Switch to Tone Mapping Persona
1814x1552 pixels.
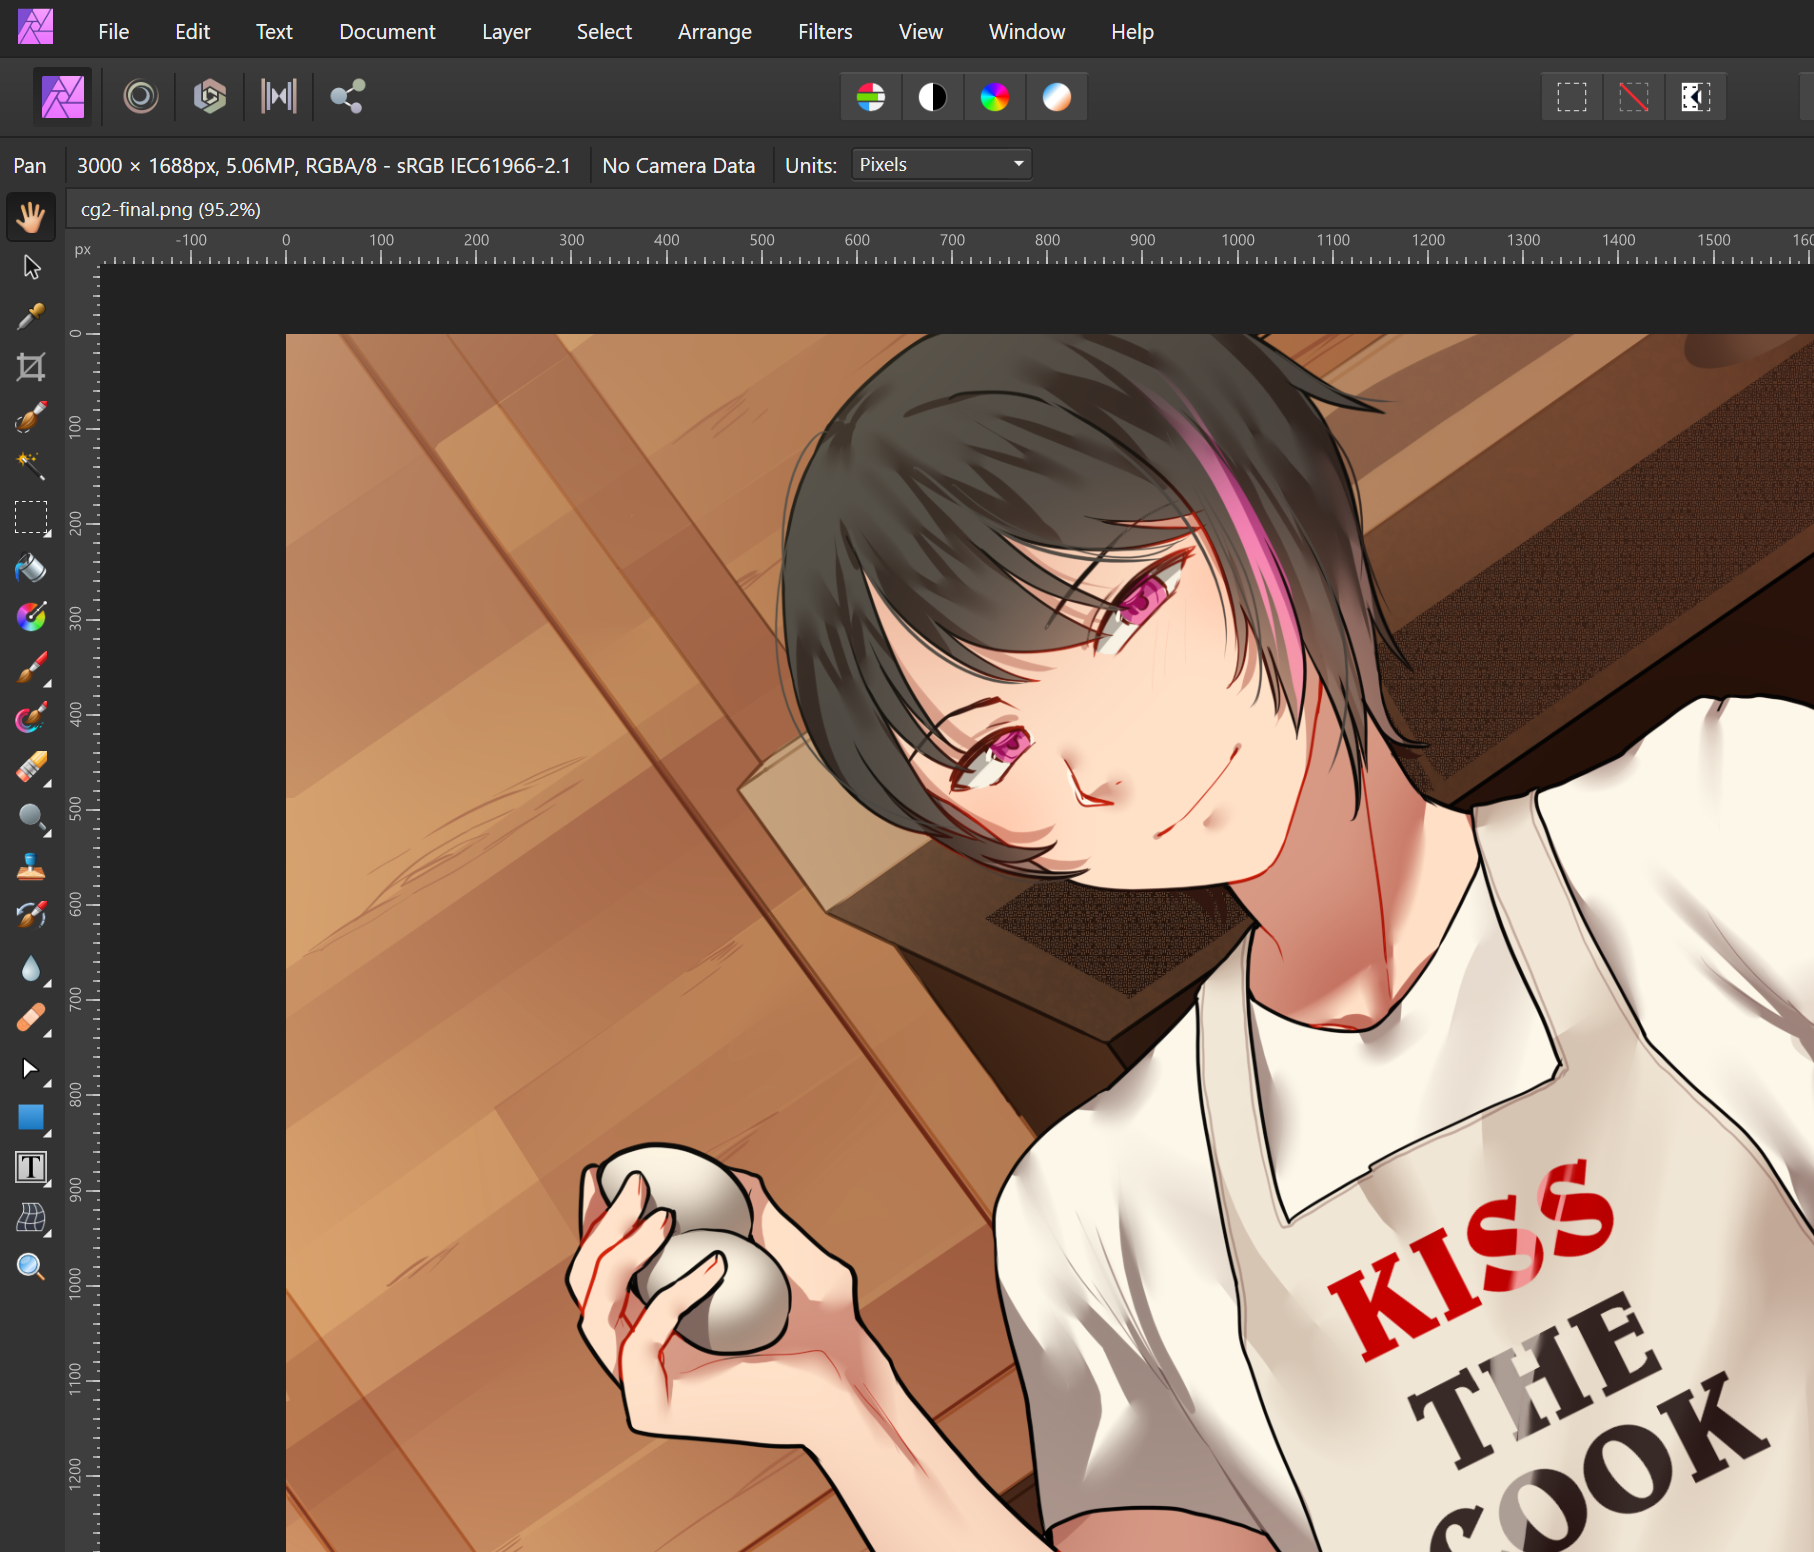279,97
